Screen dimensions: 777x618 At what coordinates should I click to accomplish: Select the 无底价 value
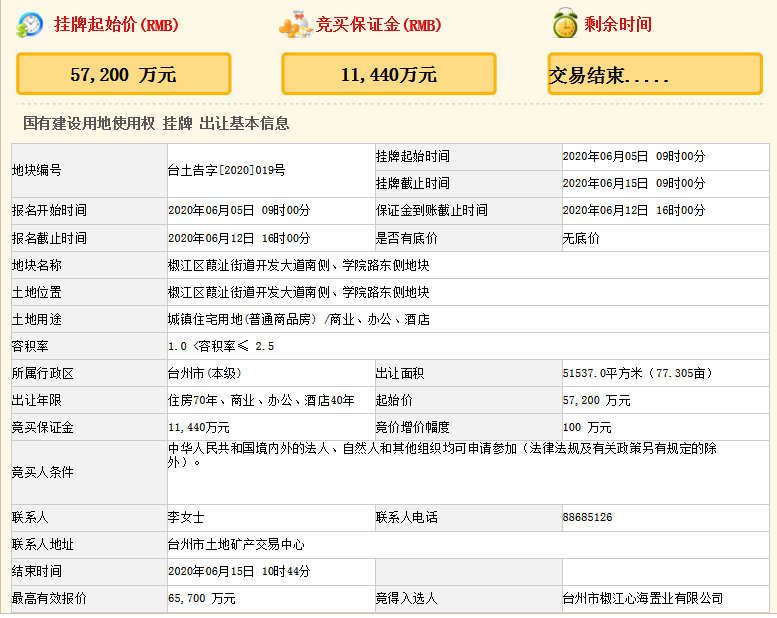581,238
